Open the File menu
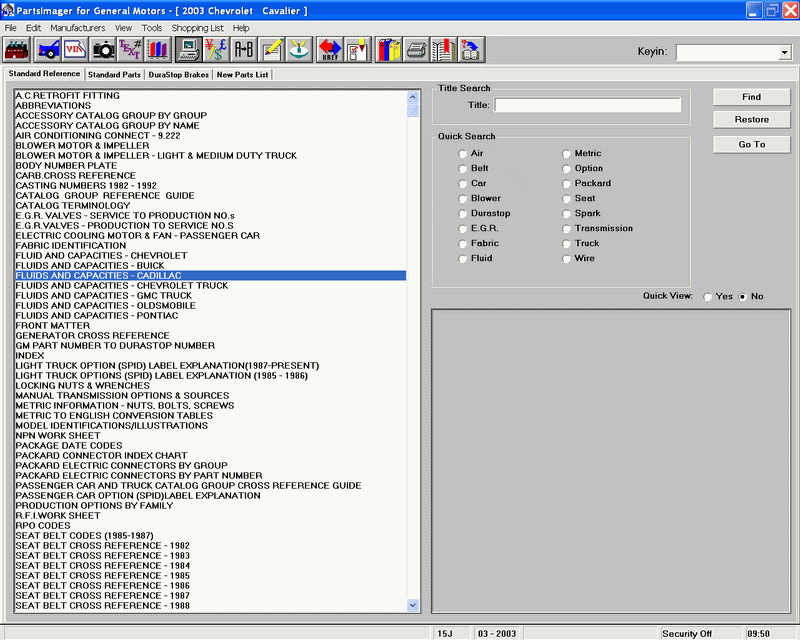 [x=10, y=28]
